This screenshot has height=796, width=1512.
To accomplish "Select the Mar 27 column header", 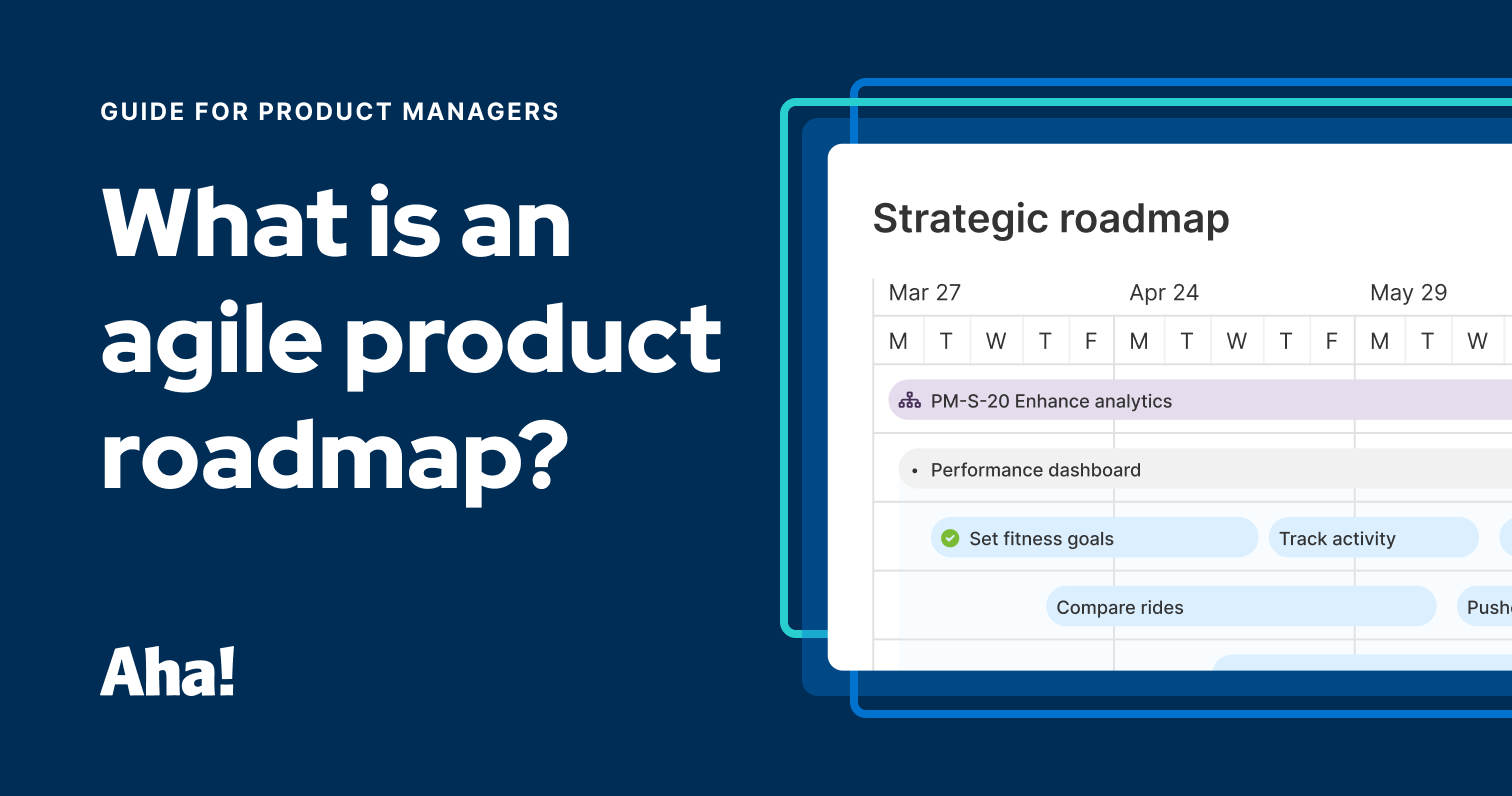I will 924,292.
